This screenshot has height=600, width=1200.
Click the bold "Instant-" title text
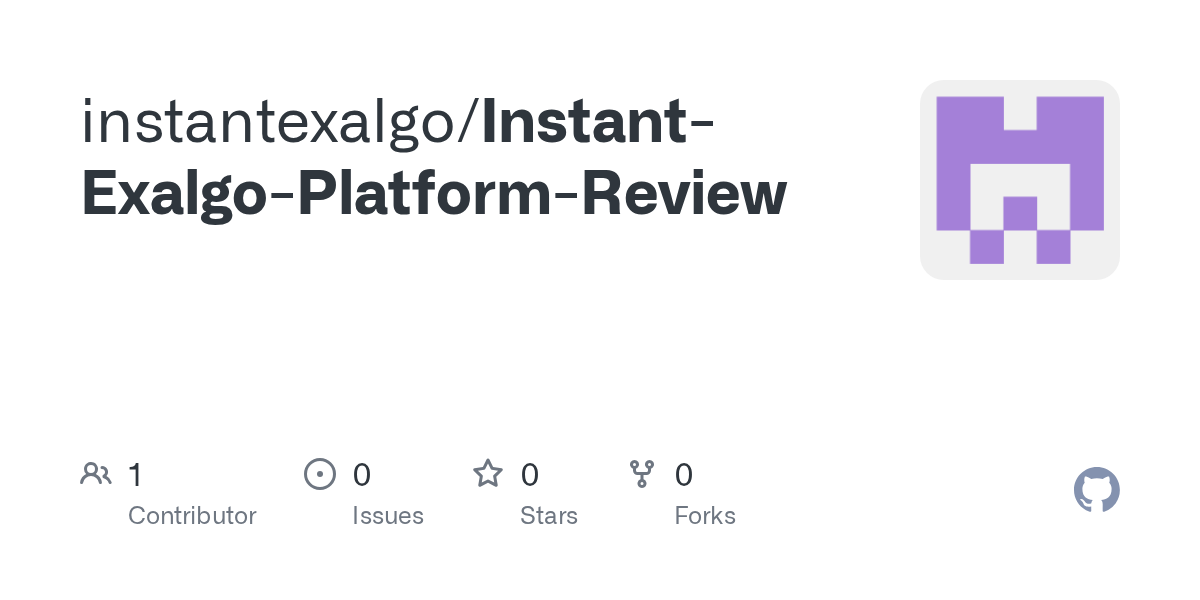click(x=598, y=121)
